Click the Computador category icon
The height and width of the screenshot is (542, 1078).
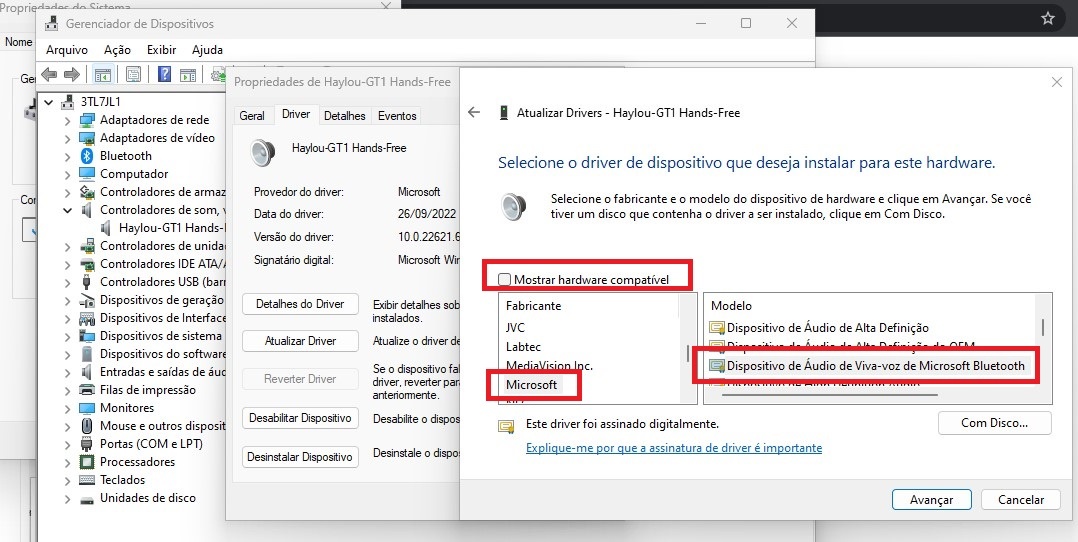coord(87,174)
